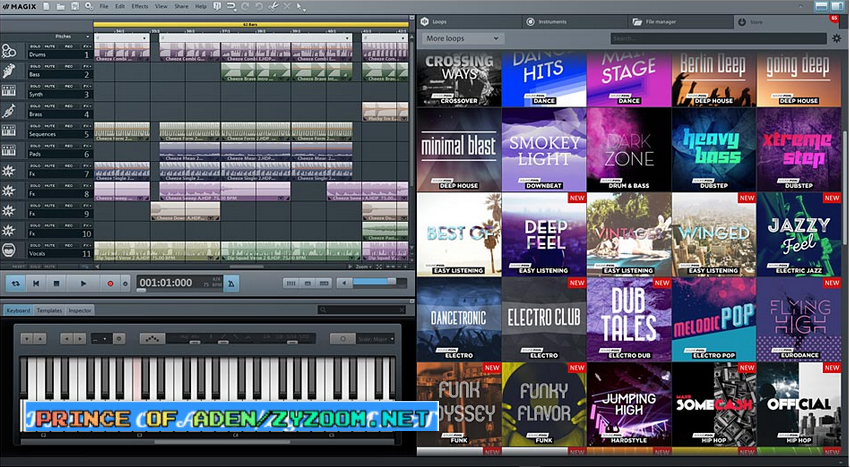Mute the Vocals track
850x467 pixels.
[49, 246]
